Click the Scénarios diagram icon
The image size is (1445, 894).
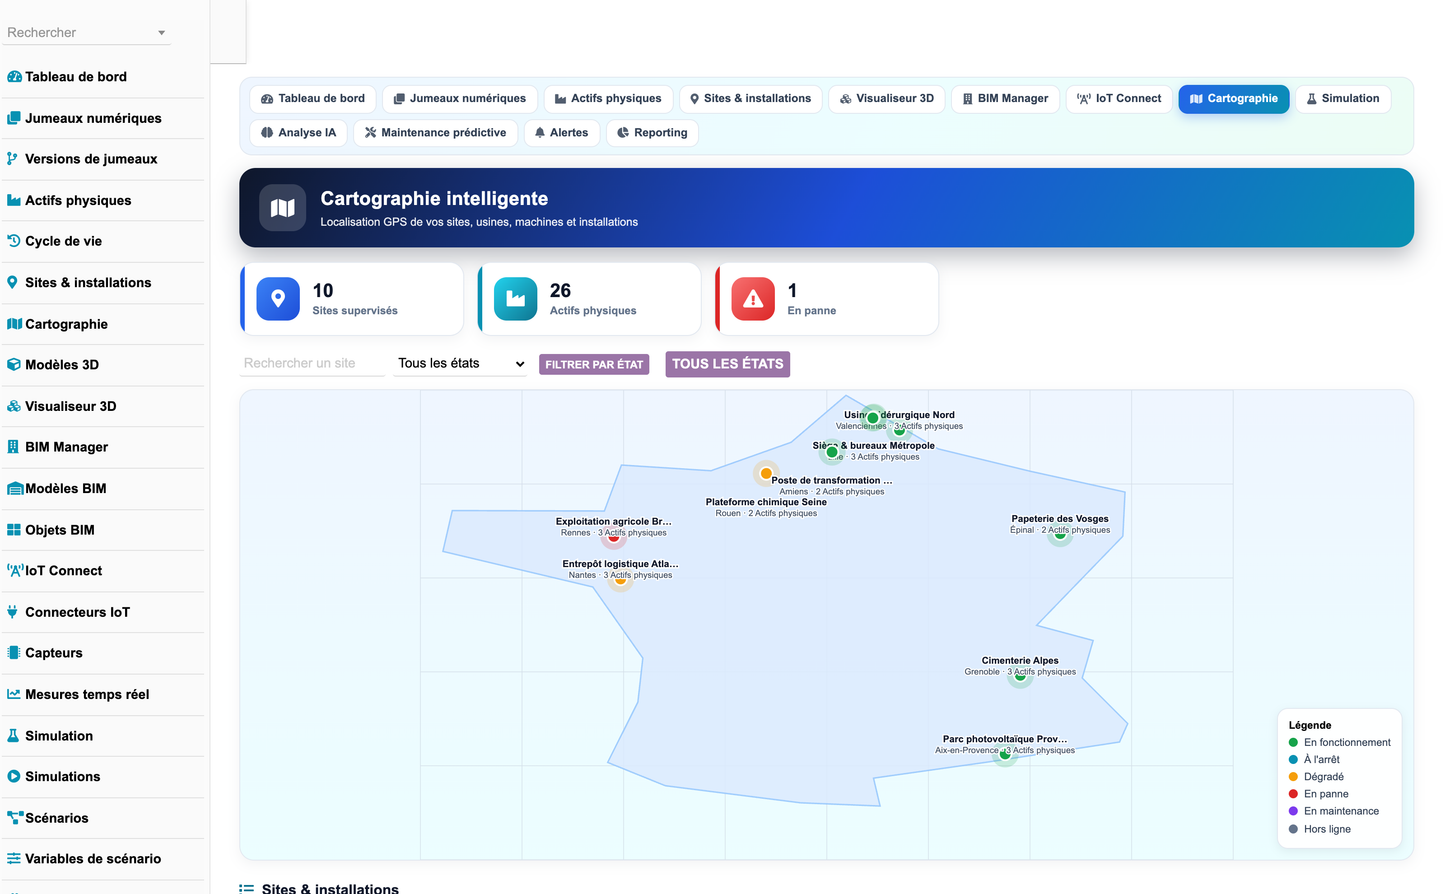click(x=15, y=818)
